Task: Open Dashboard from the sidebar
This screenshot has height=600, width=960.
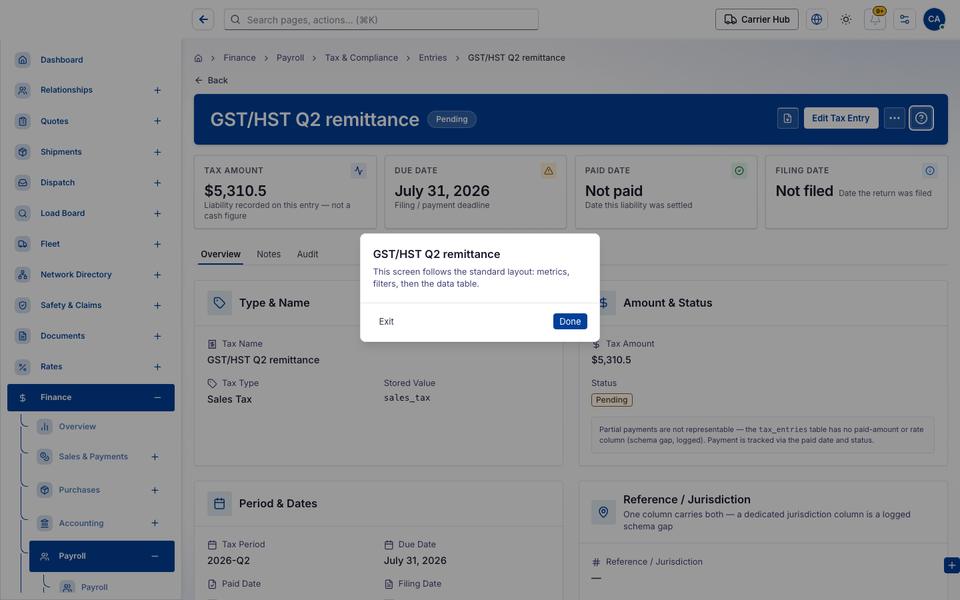Action: [x=91, y=60]
